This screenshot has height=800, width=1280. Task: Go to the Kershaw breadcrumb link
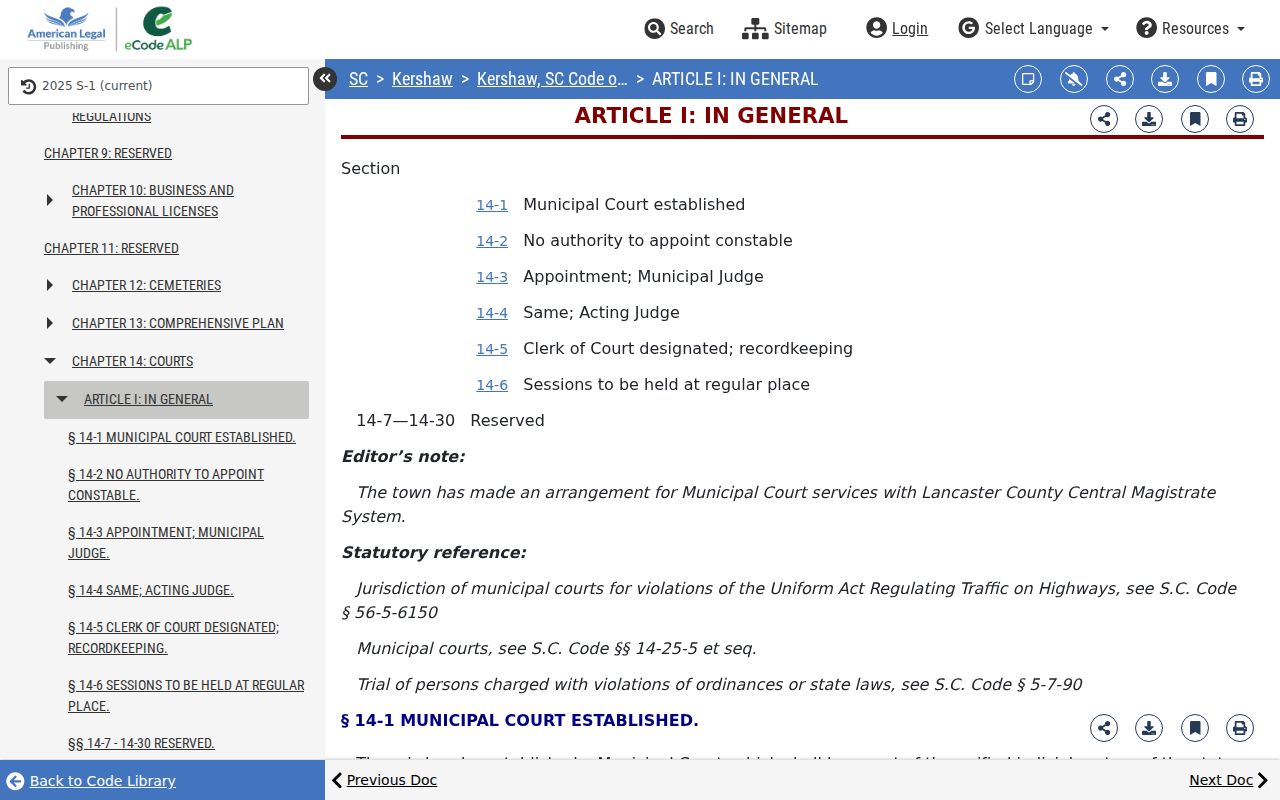[x=422, y=79]
